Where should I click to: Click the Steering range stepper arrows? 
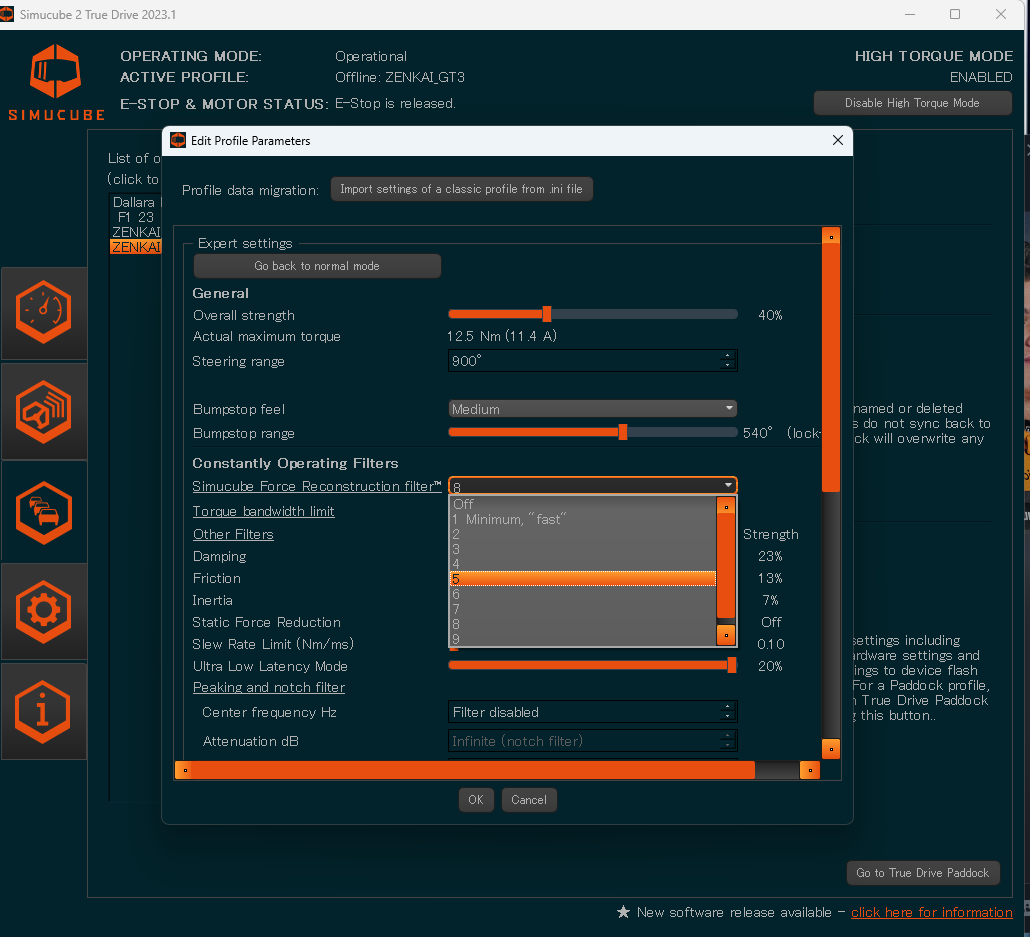(728, 361)
